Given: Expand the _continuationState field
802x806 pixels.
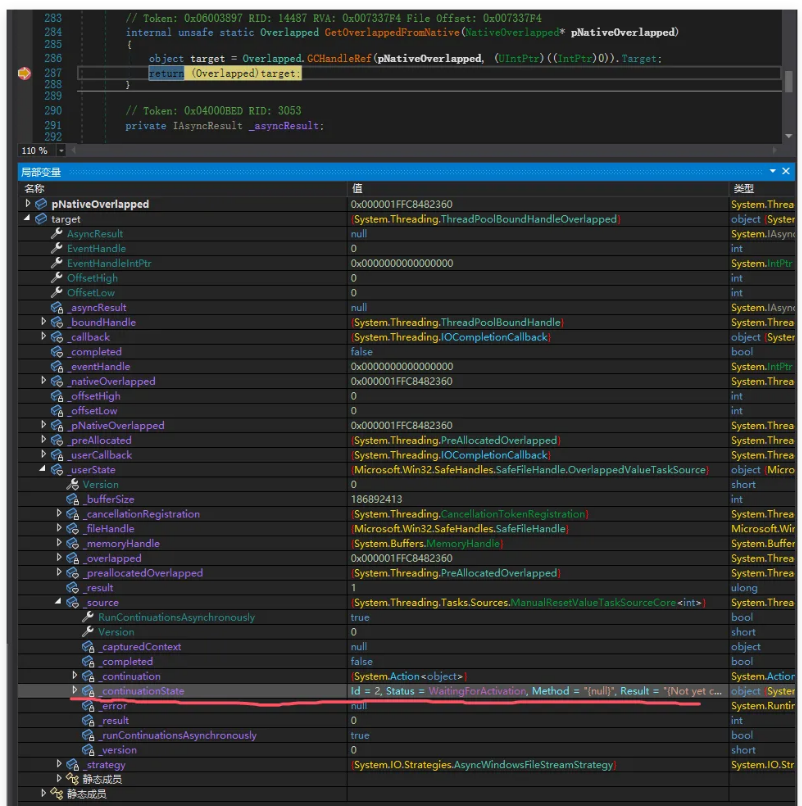Looking at the screenshot, I should coord(75,690).
